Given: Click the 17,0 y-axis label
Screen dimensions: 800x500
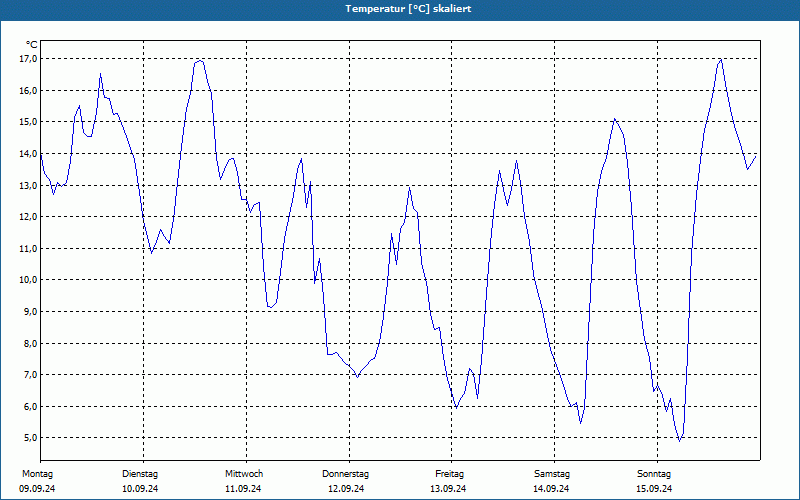Looking at the screenshot, I should click(x=29, y=59).
